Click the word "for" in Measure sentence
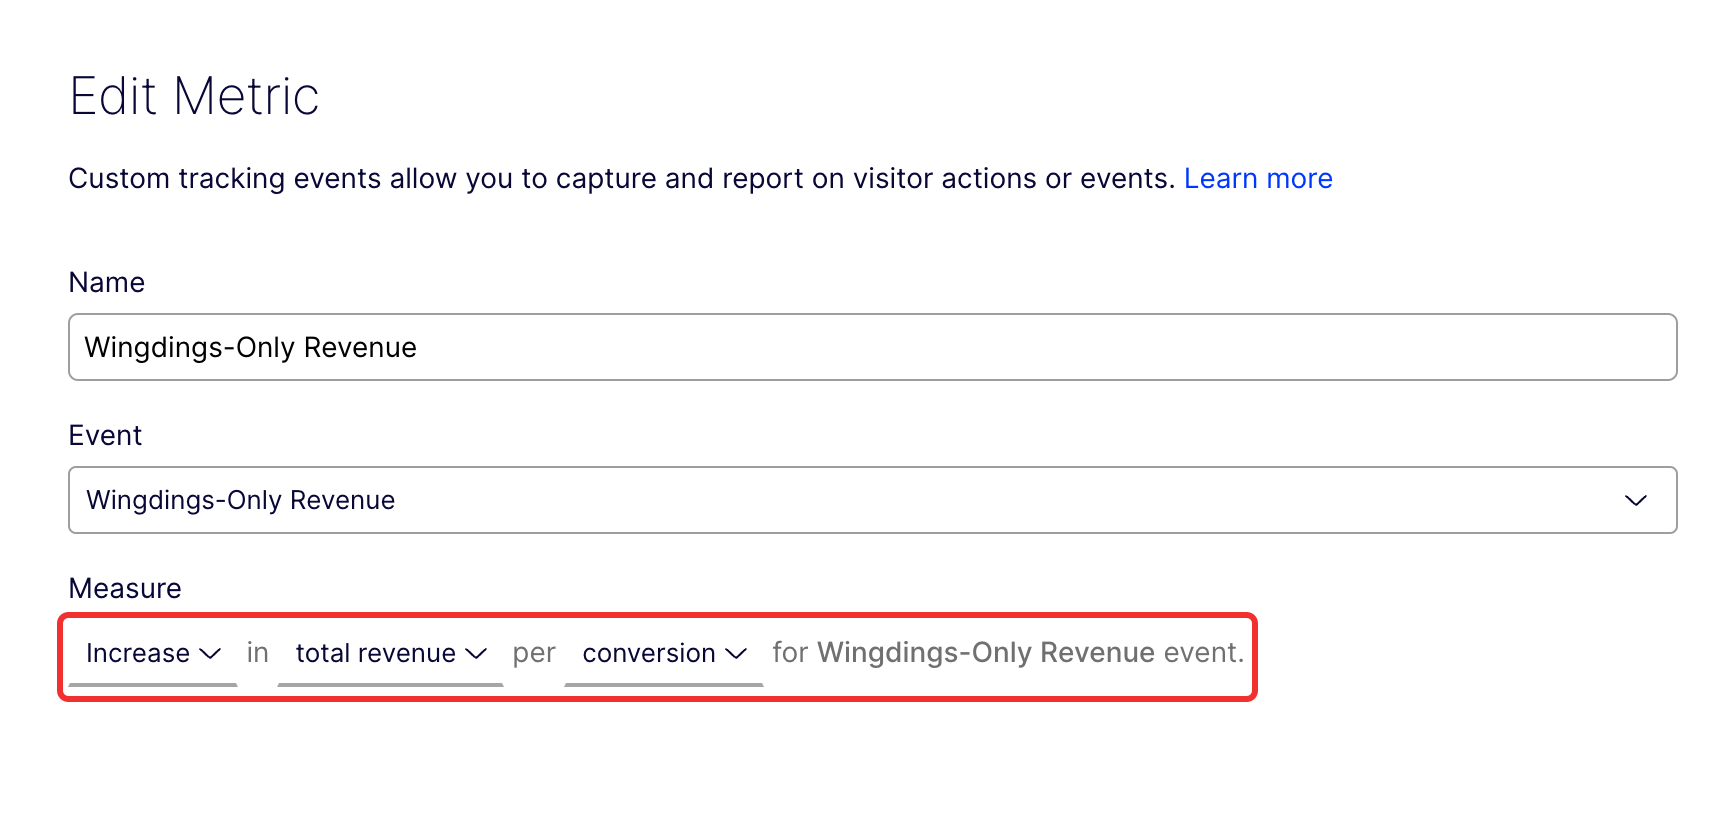The height and width of the screenshot is (816, 1714). click(789, 652)
